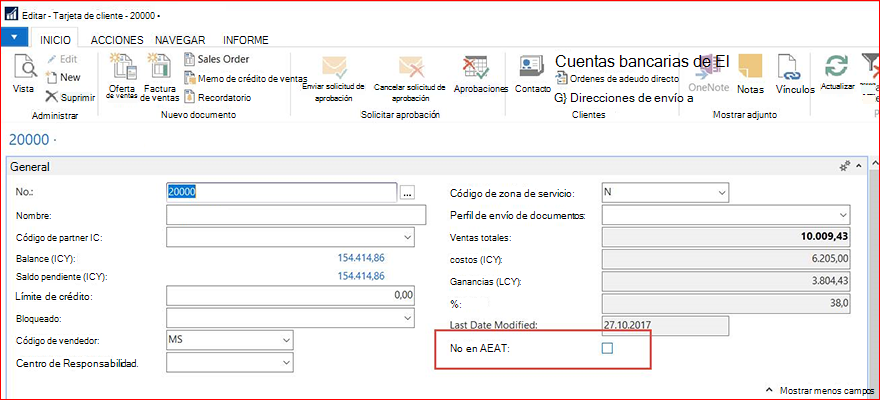The width and height of the screenshot is (880, 400).
Task: Create Memo de crédito de ventas
Action: (246, 78)
